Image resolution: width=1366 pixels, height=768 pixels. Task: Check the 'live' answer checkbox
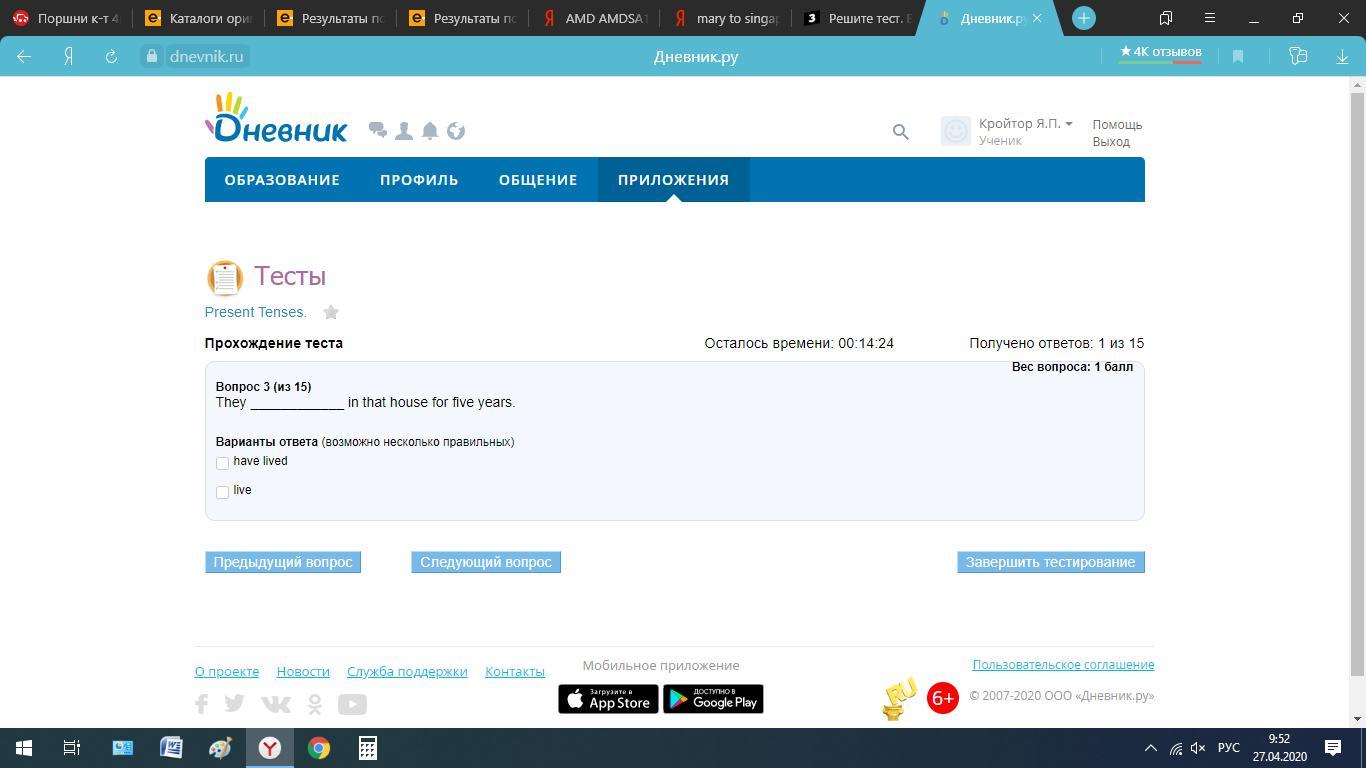coord(222,492)
